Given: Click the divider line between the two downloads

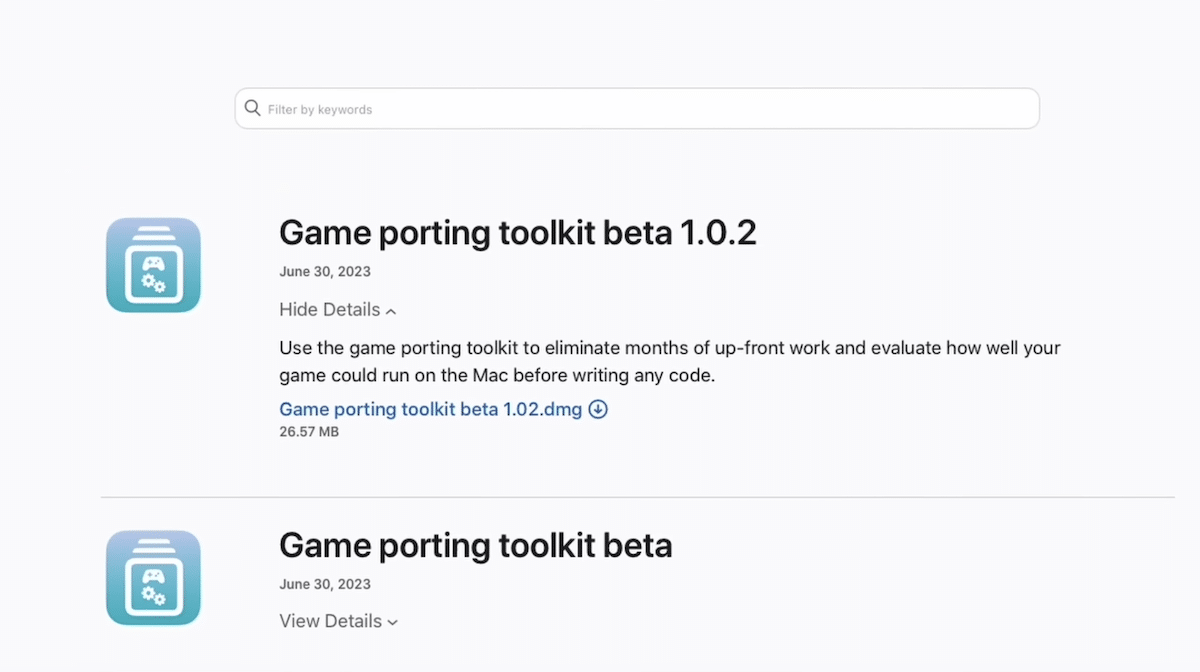Looking at the screenshot, I should pos(637,497).
